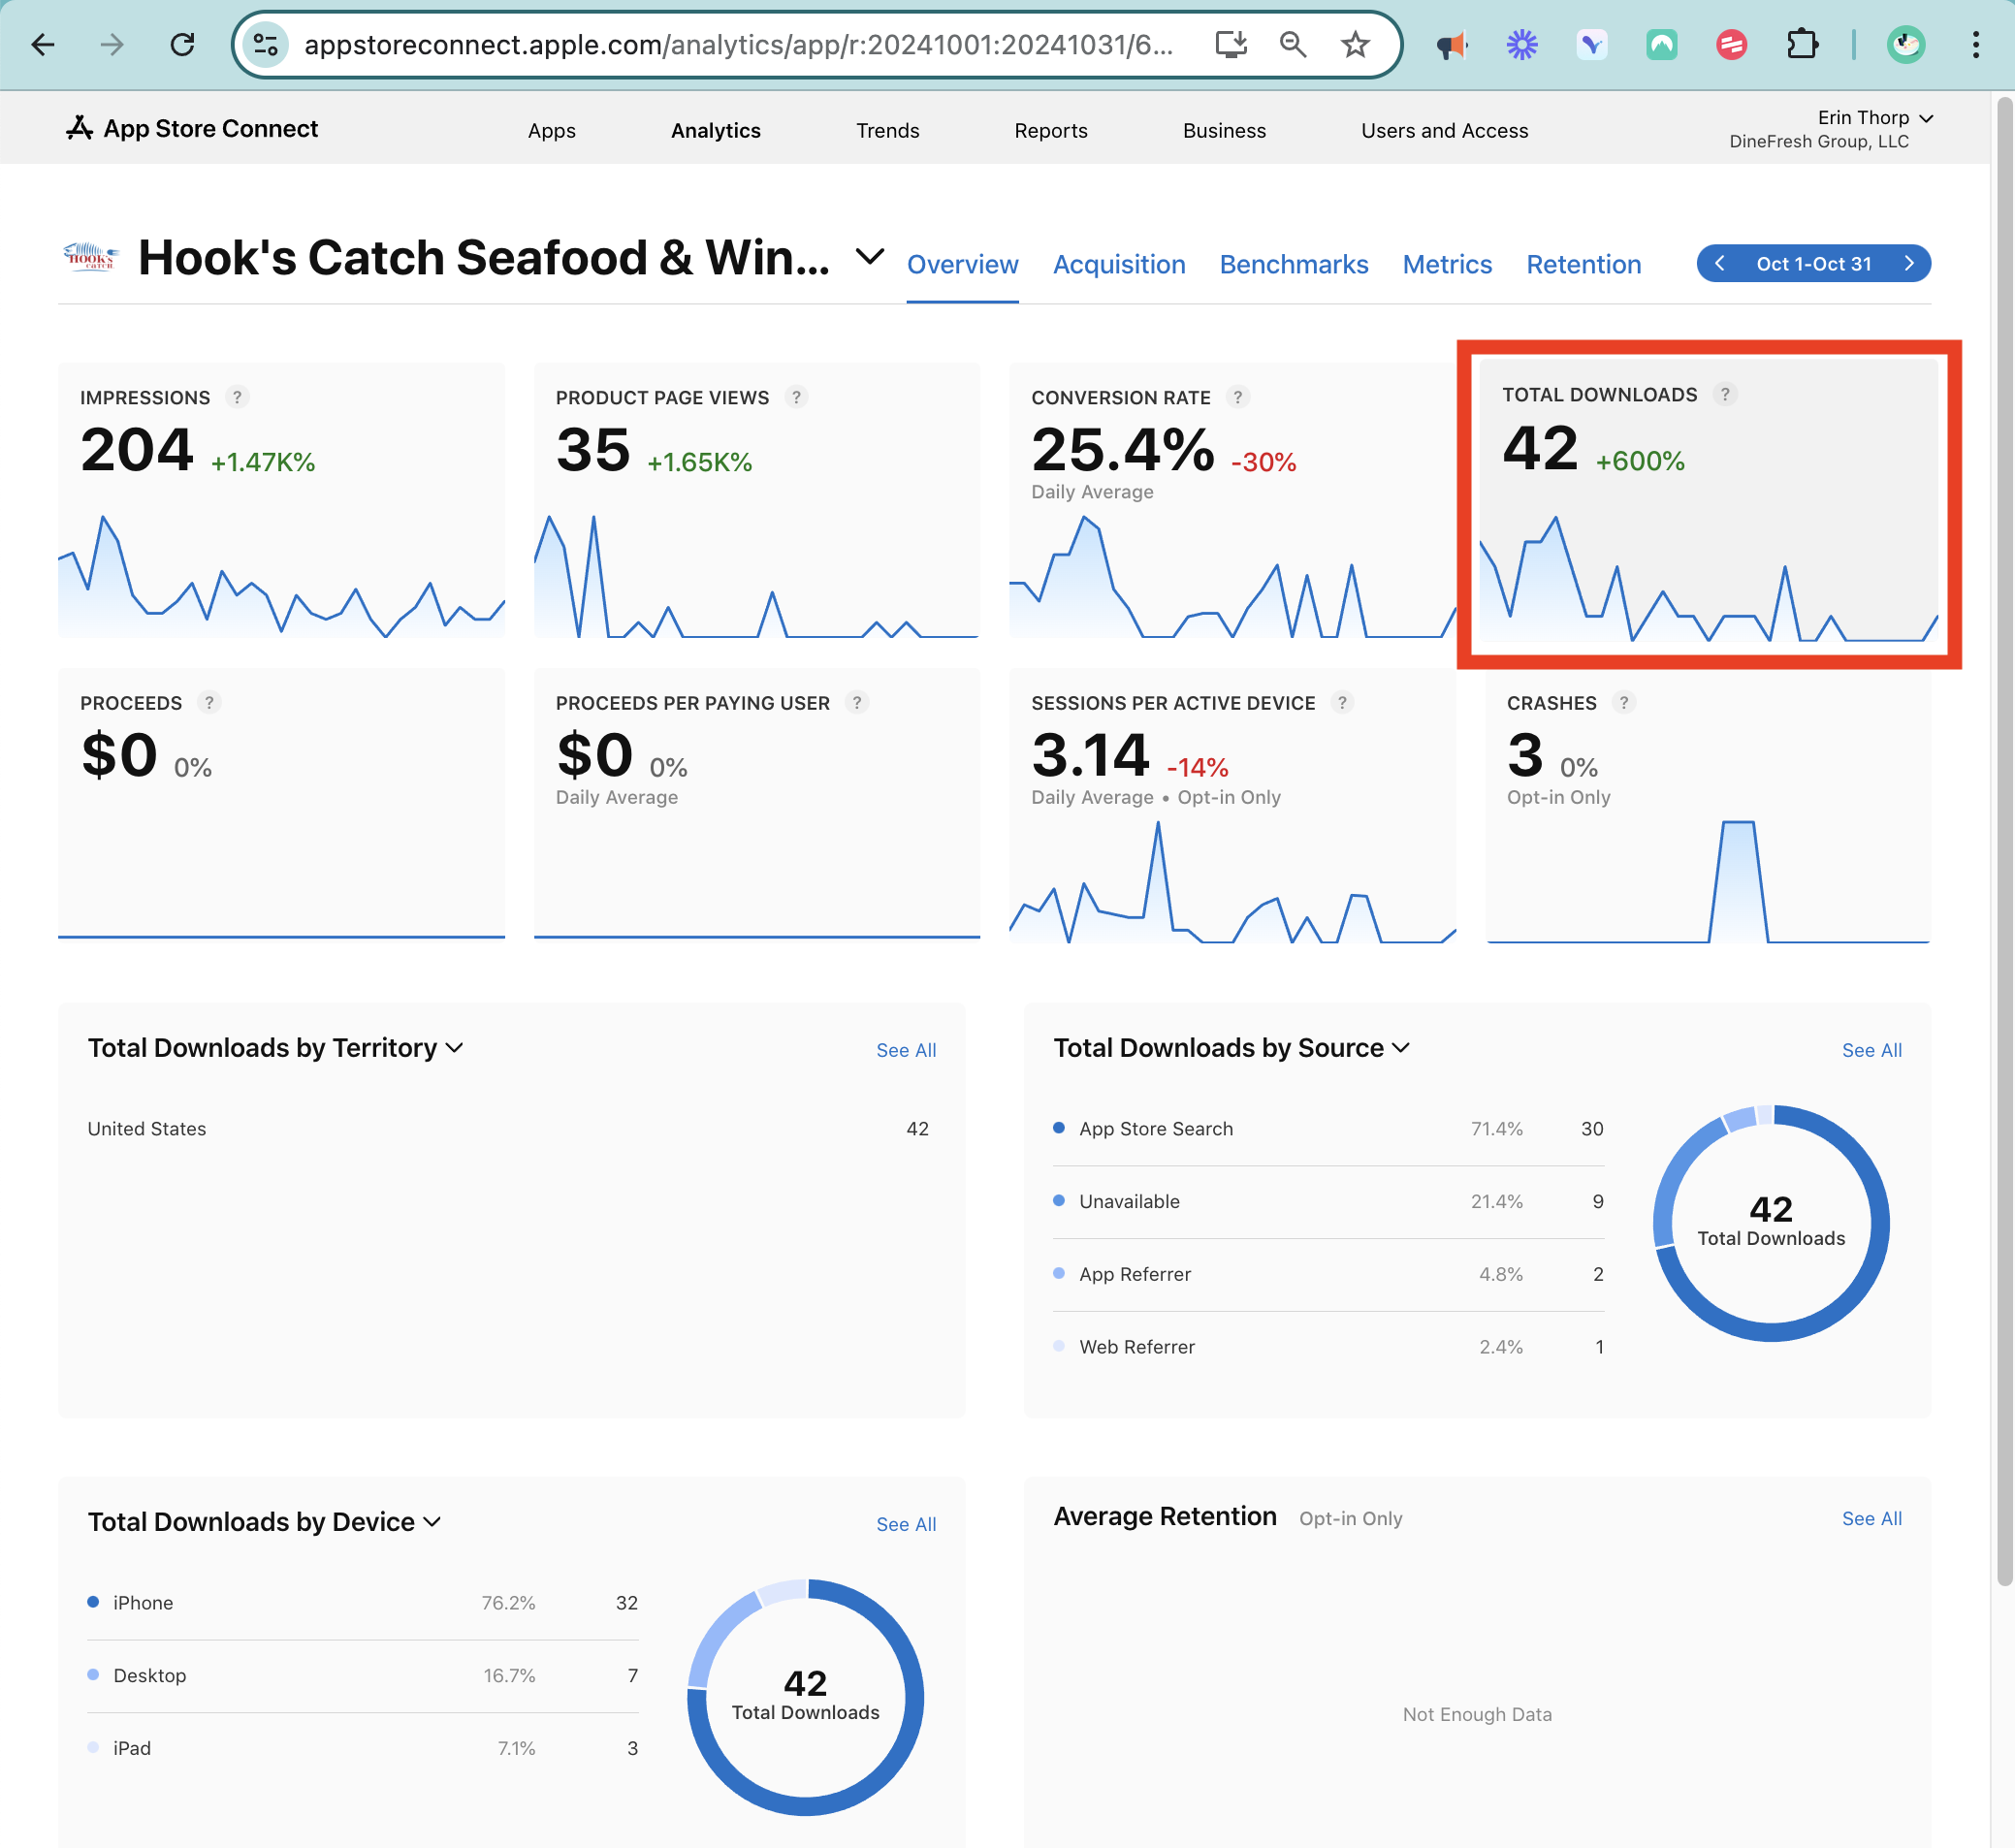
Task: Expand the app selector chevron
Action: point(870,257)
